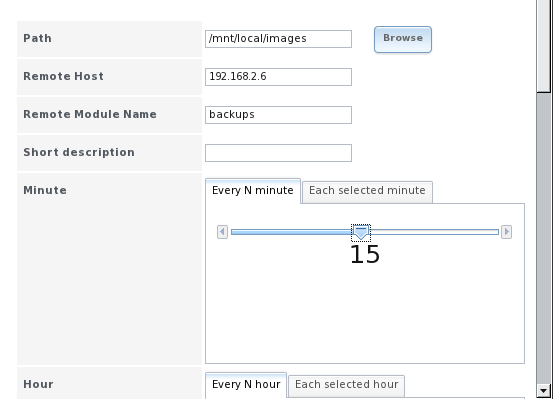This screenshot has height=399, width=553.
Task: Decrease minute slider with left arrow
Action: 222,232
